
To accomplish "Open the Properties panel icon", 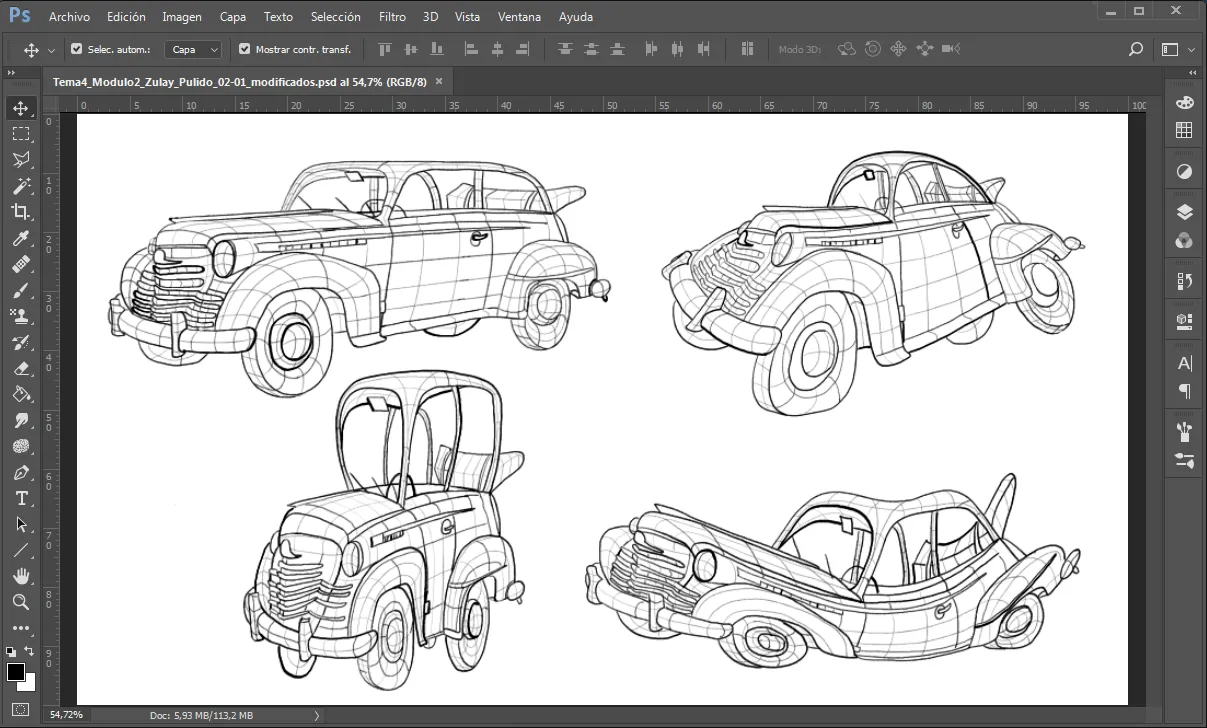I will tap(1184, 322).
